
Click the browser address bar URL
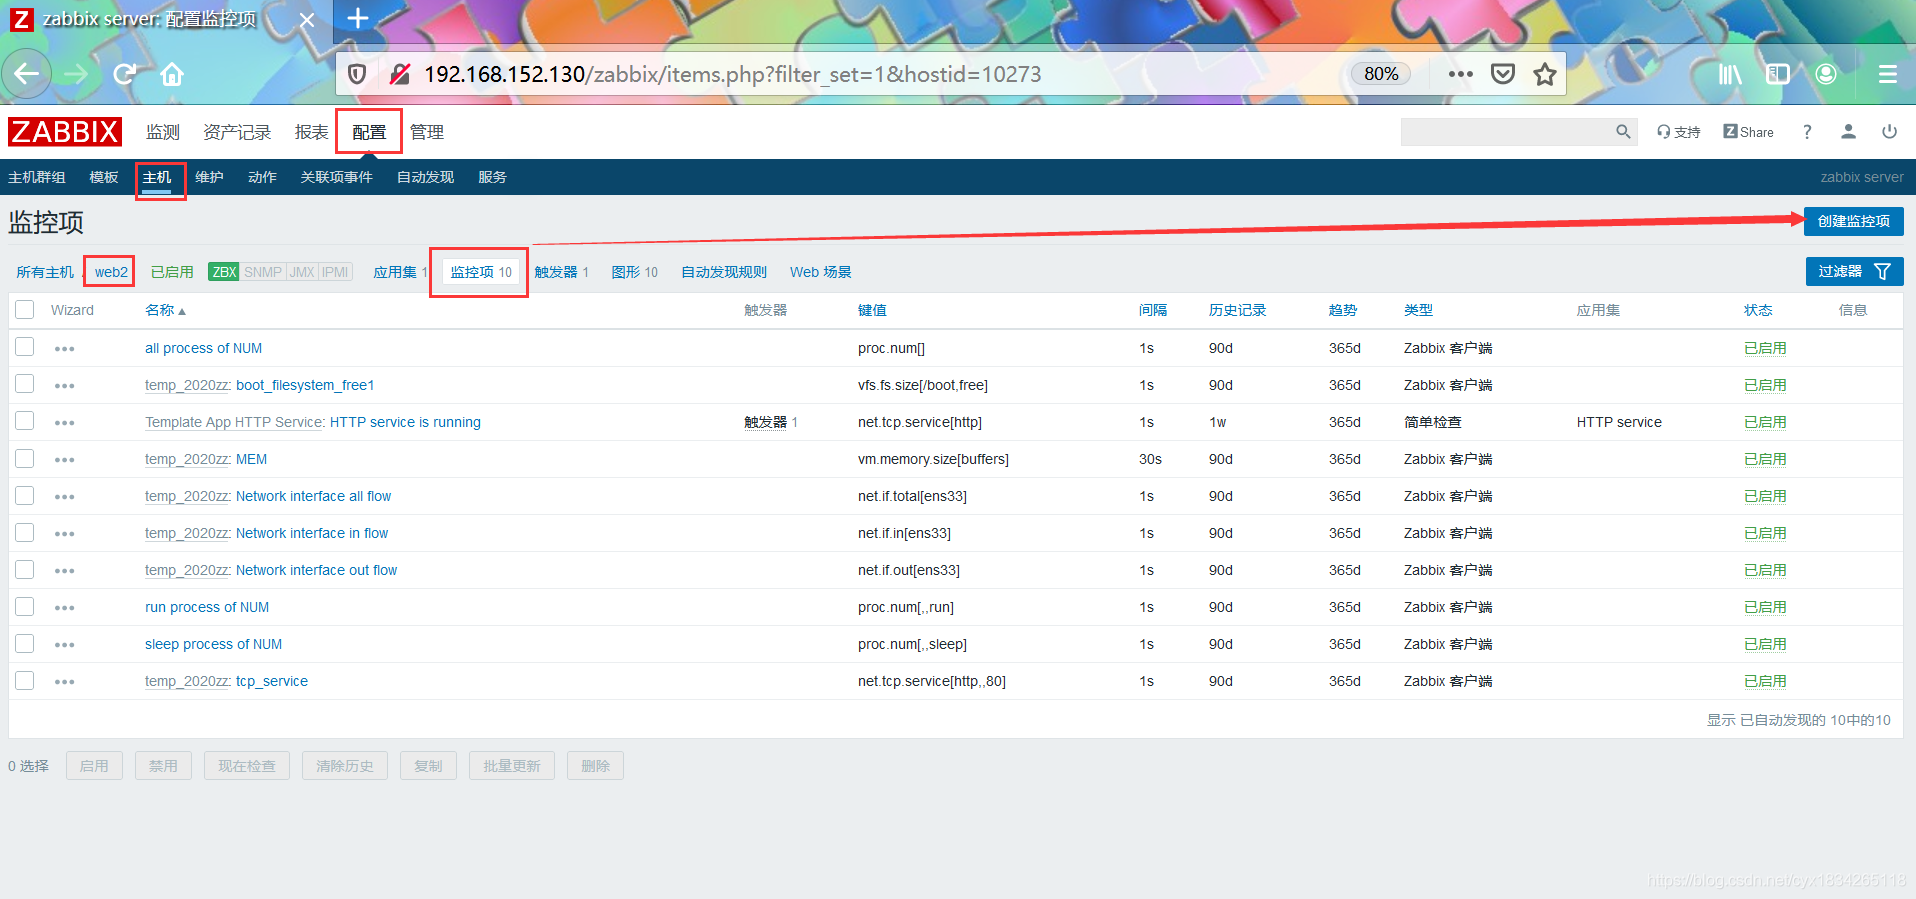[732, 74]
